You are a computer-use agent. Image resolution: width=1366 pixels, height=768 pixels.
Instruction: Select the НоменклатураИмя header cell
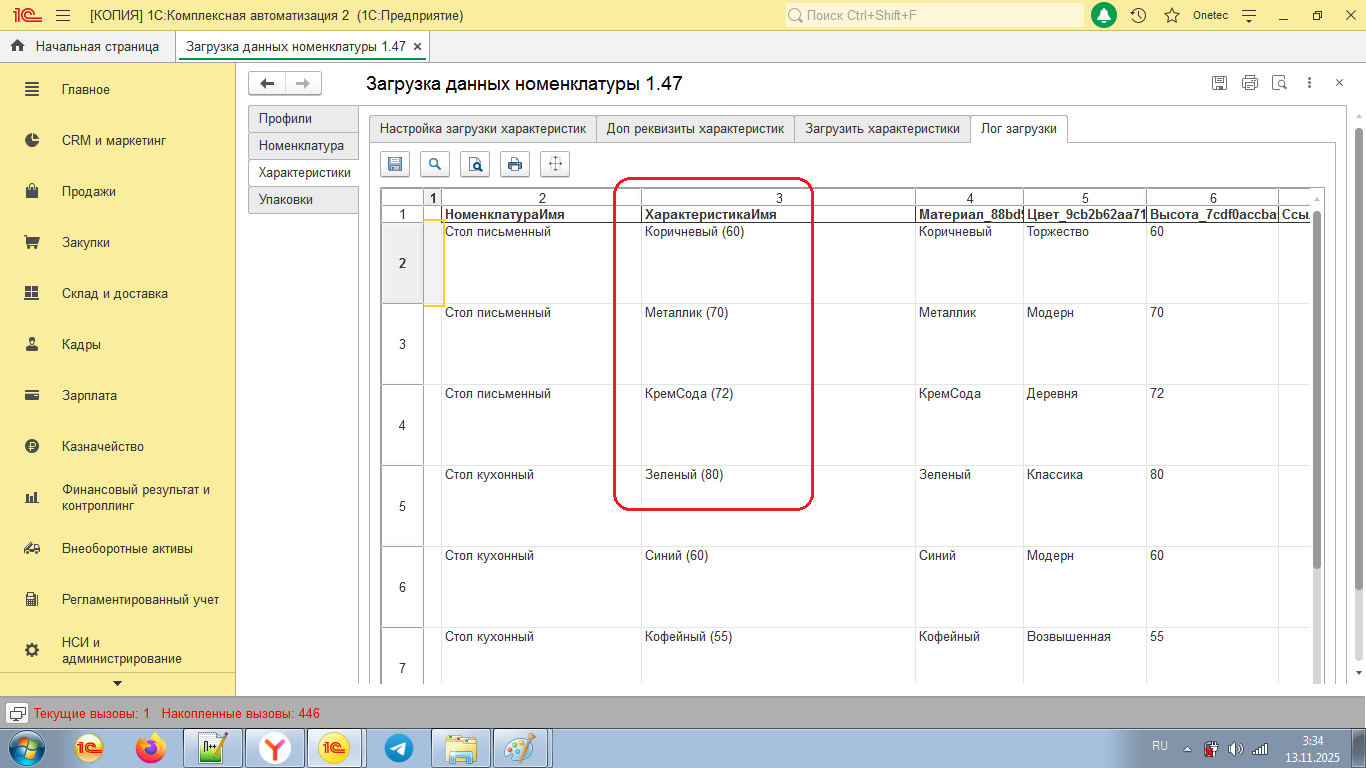[x=542, y=215]
